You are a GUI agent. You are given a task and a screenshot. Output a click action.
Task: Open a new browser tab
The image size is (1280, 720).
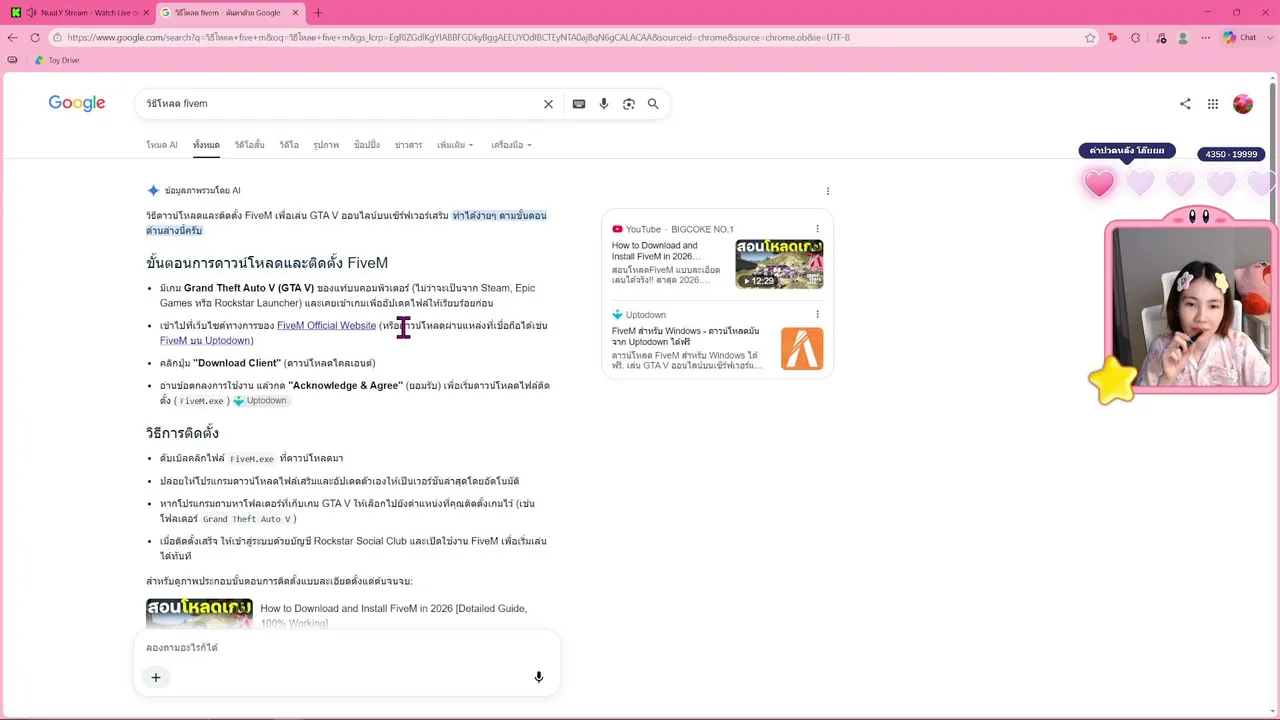(318, 13)
